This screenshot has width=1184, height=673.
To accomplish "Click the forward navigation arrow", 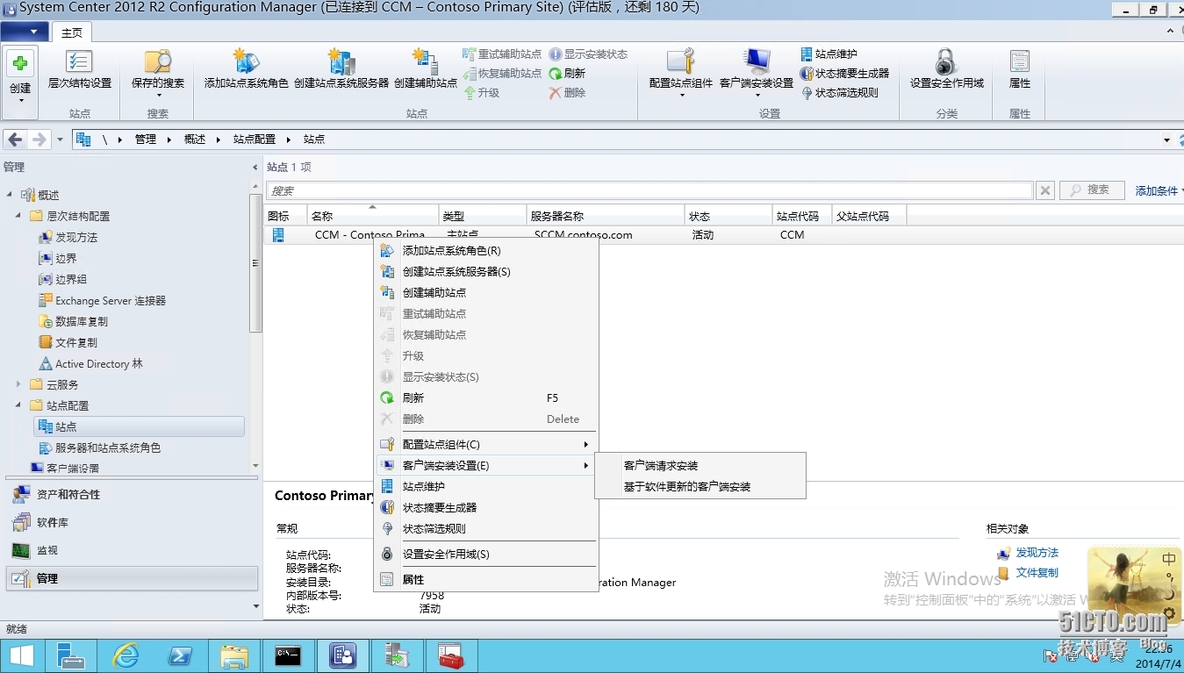I will pyautogui.click(x=39, y=139).
